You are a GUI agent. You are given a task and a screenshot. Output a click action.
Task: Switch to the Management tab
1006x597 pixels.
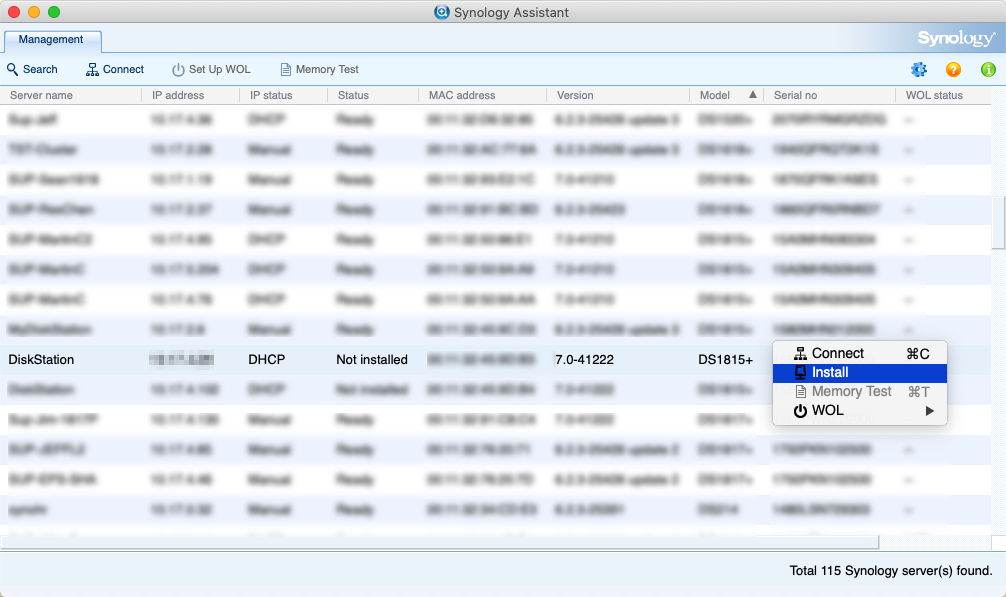pos(52,40)
